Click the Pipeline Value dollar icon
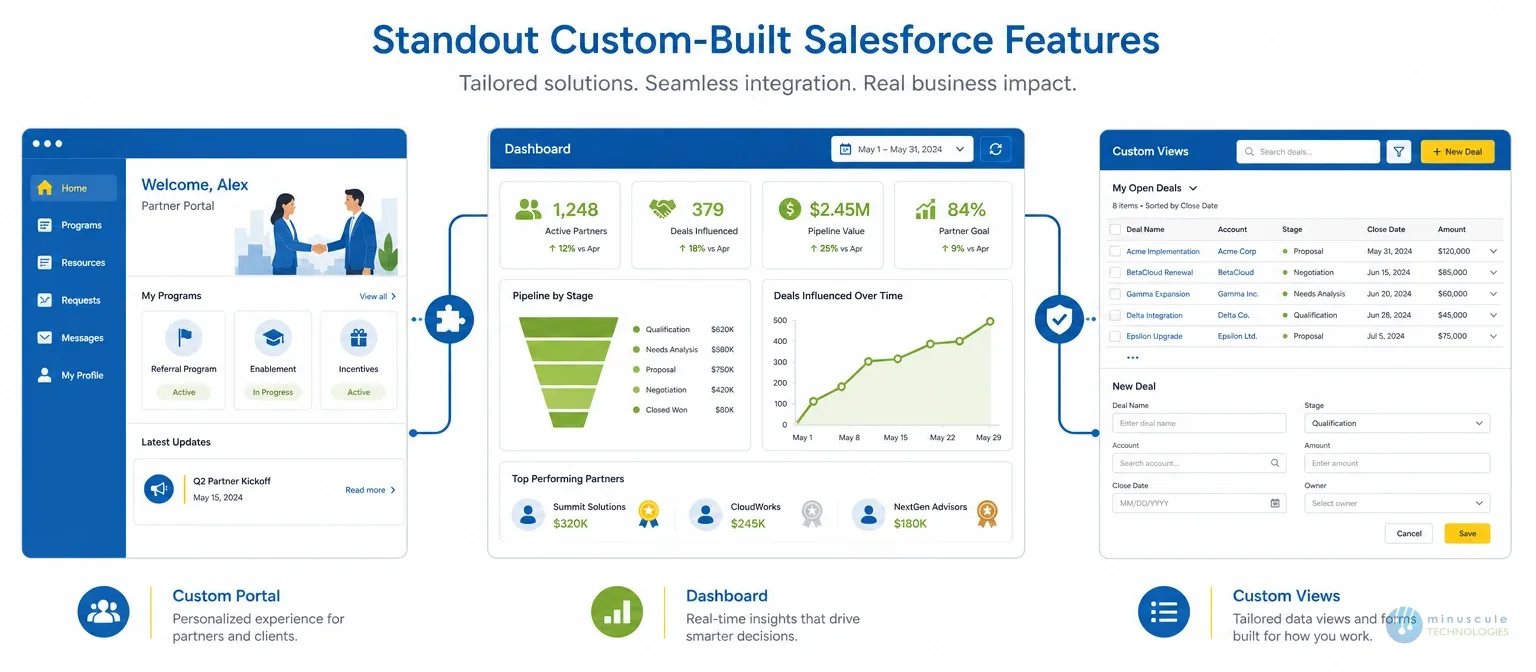1536x672 pixels. pyautogui.click(x=790, y=209)
